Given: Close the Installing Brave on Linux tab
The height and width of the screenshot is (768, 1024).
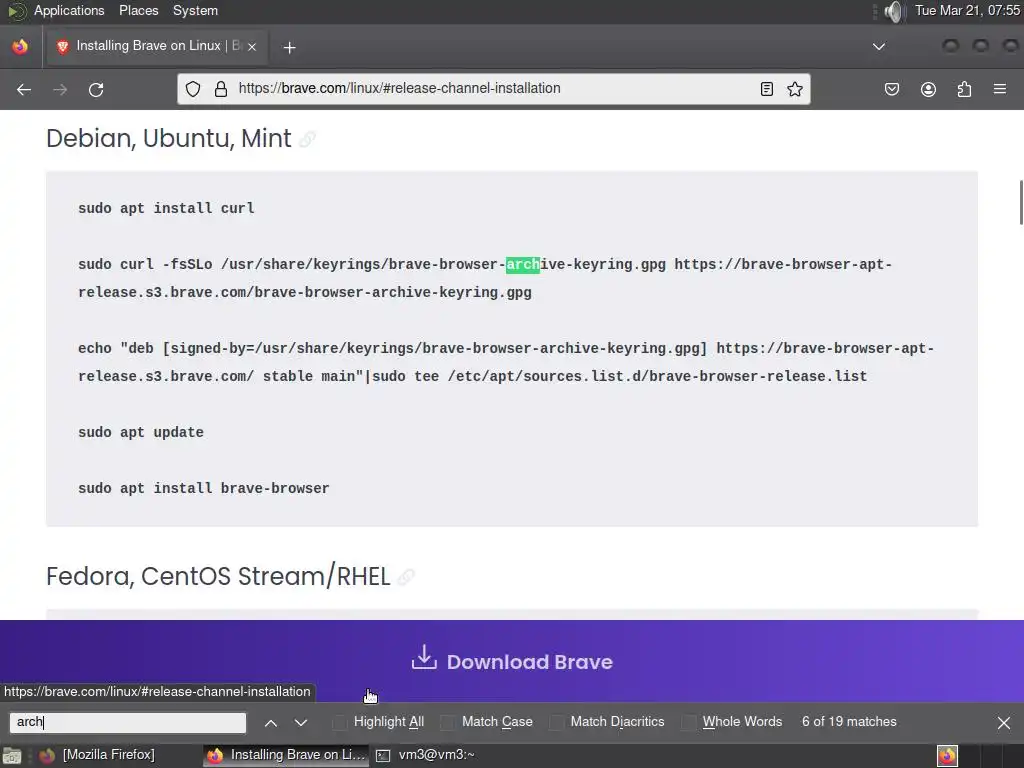Looking at the screenshot, I should pyautogui.click(x=251, y=46).
